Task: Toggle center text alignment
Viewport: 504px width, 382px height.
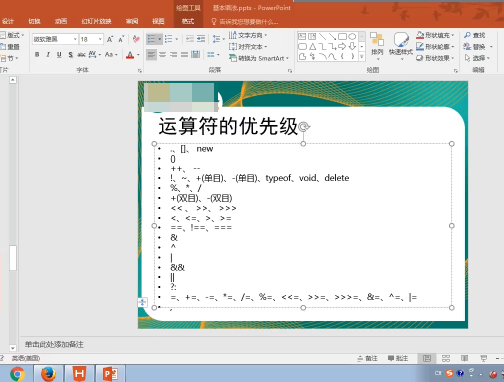Action: tap(162, 55)
